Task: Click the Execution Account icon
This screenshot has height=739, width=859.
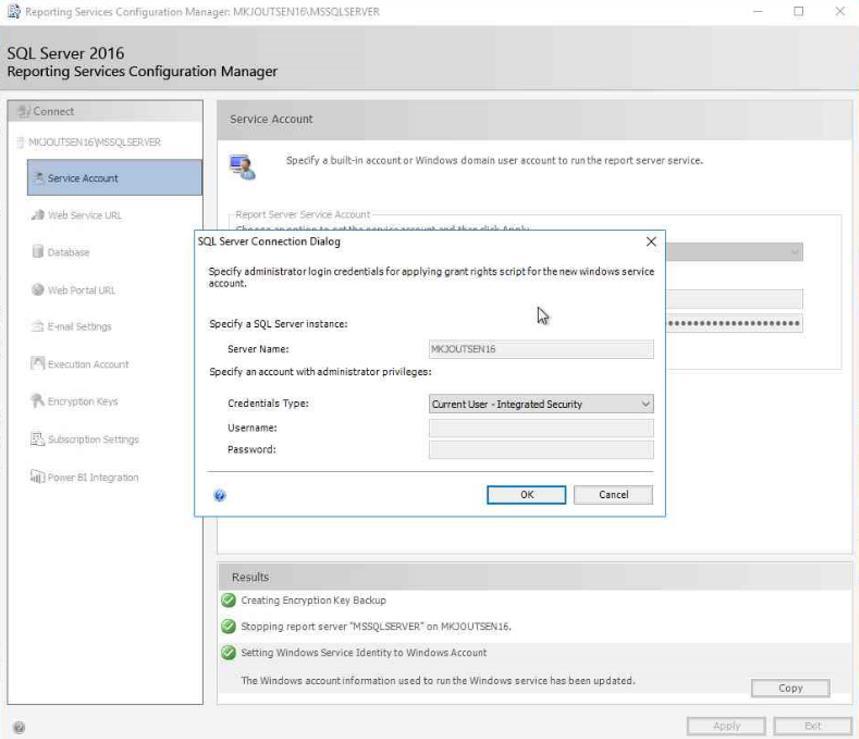Action: coord(38,363)
